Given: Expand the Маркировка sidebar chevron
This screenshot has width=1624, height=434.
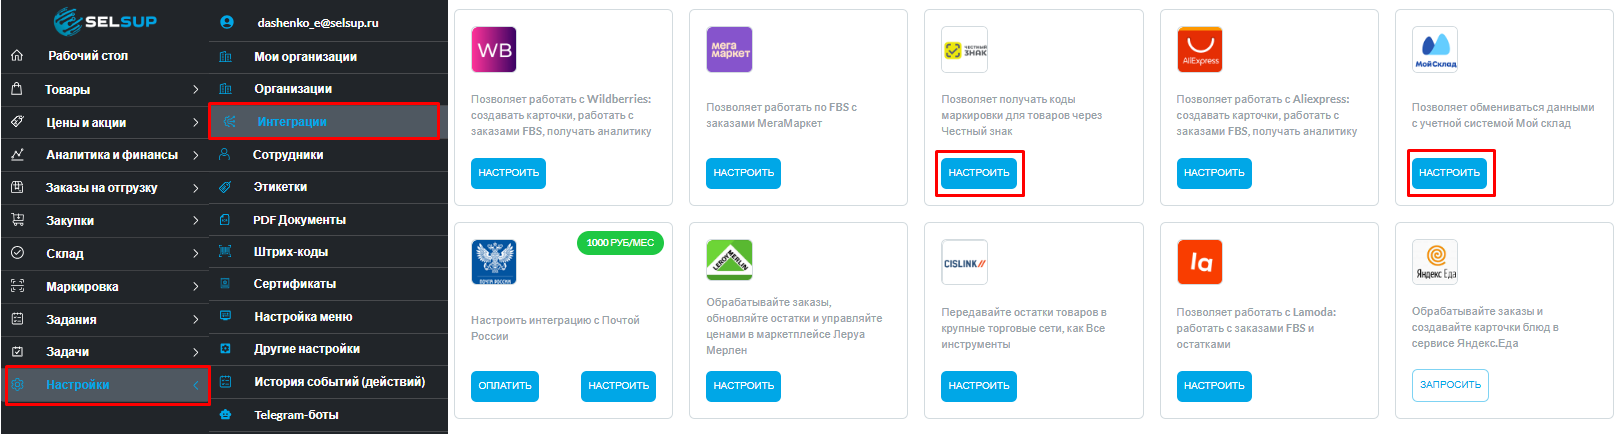Looking at the screenshot, I should 195,287.
